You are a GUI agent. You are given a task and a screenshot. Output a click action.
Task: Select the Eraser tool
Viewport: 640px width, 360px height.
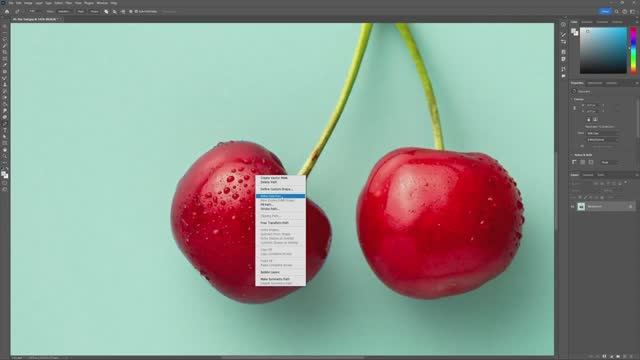[x=5, y=98]
